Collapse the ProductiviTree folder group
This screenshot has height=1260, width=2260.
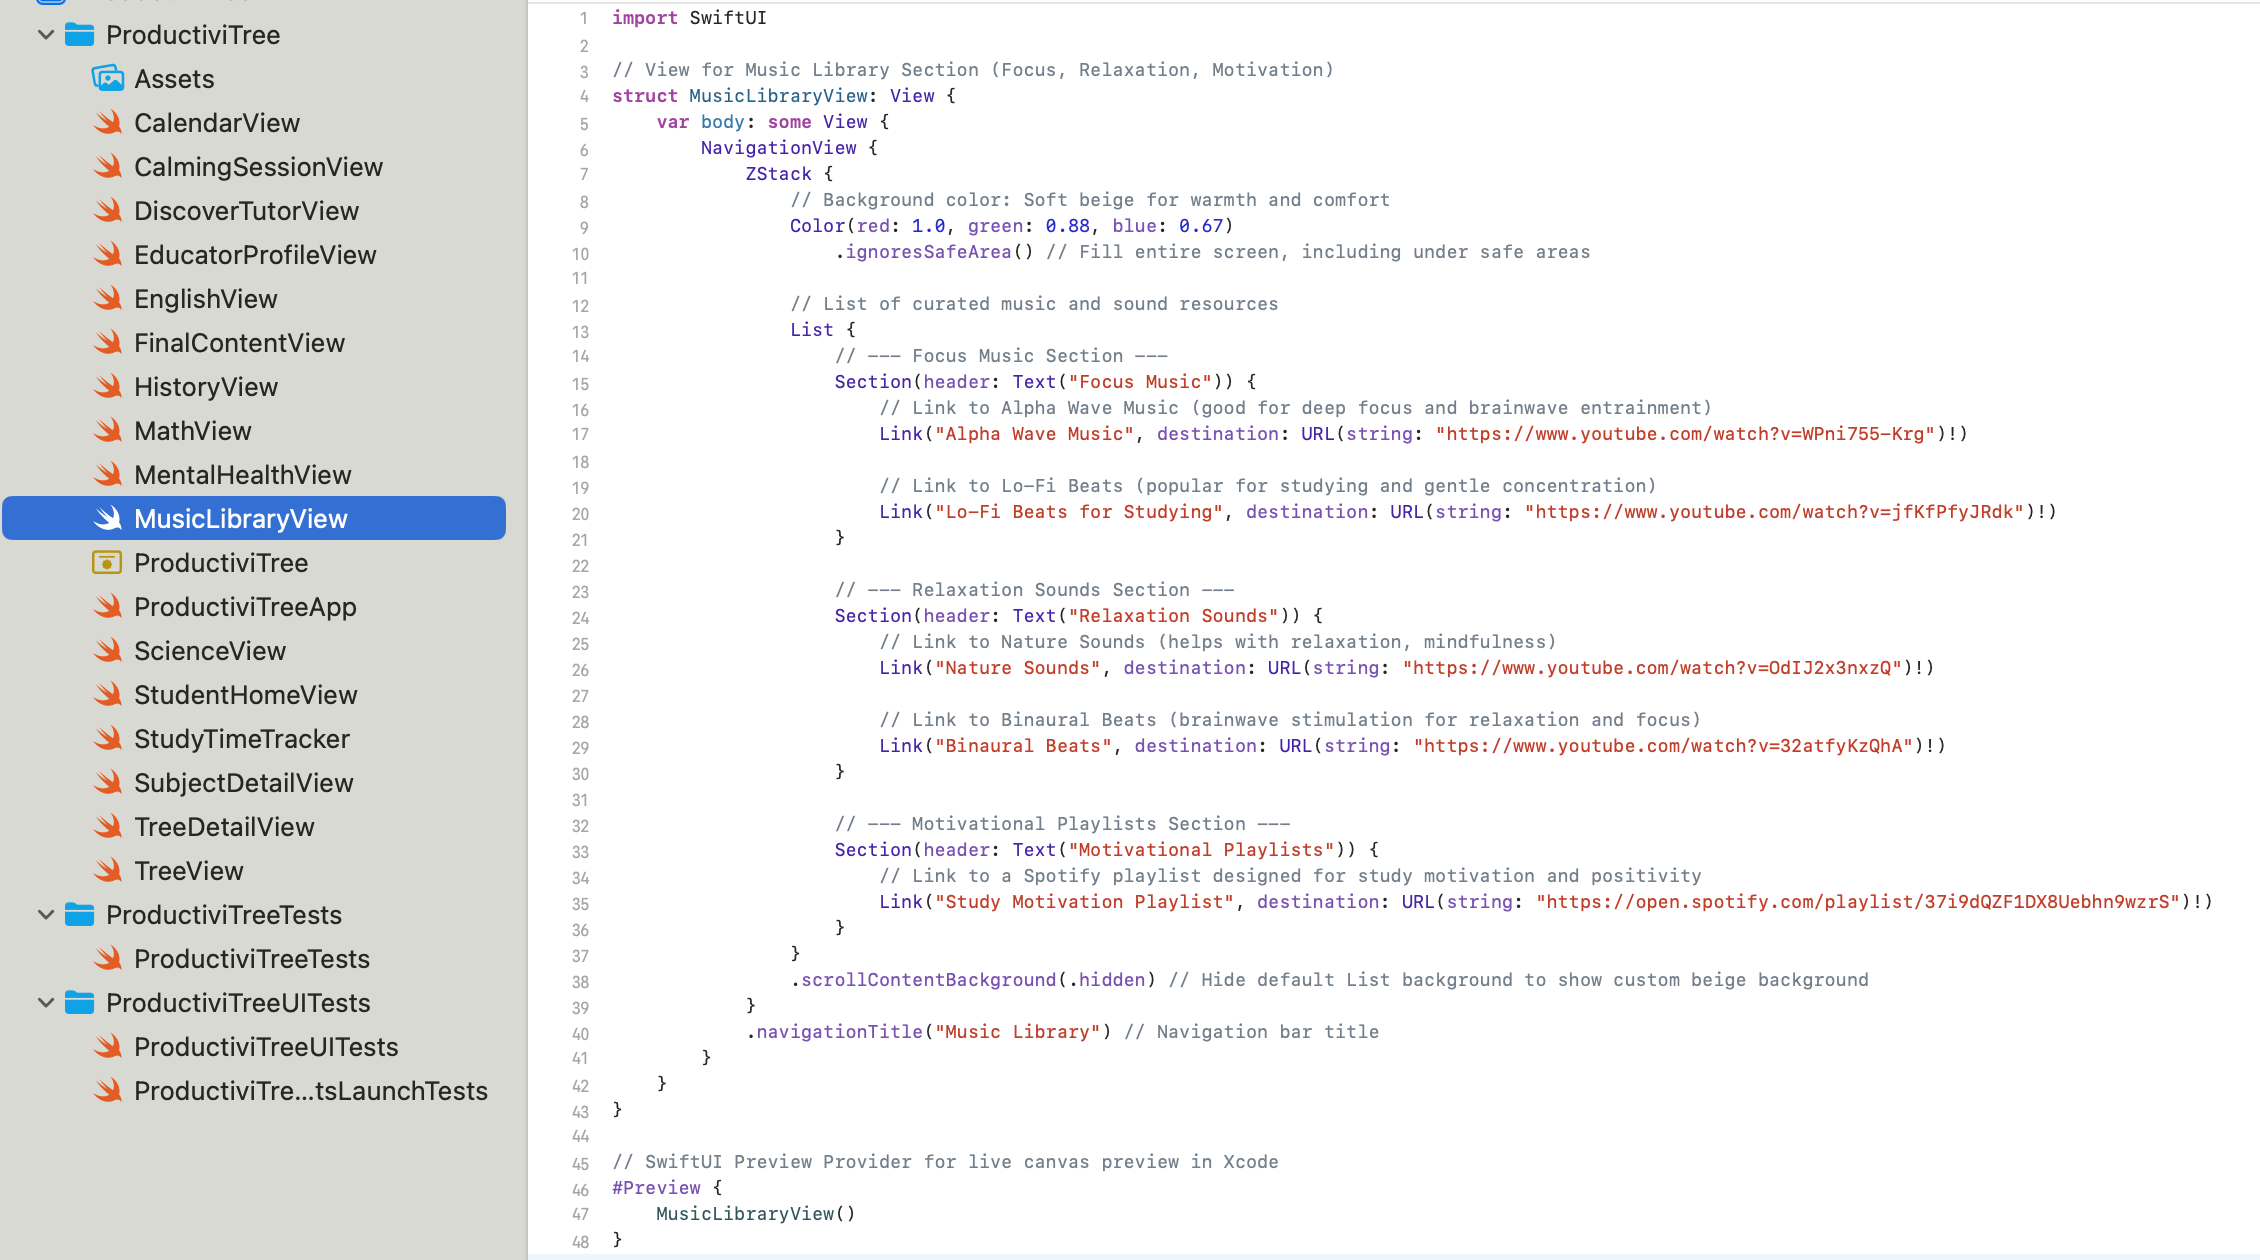(x=46, y=34)
